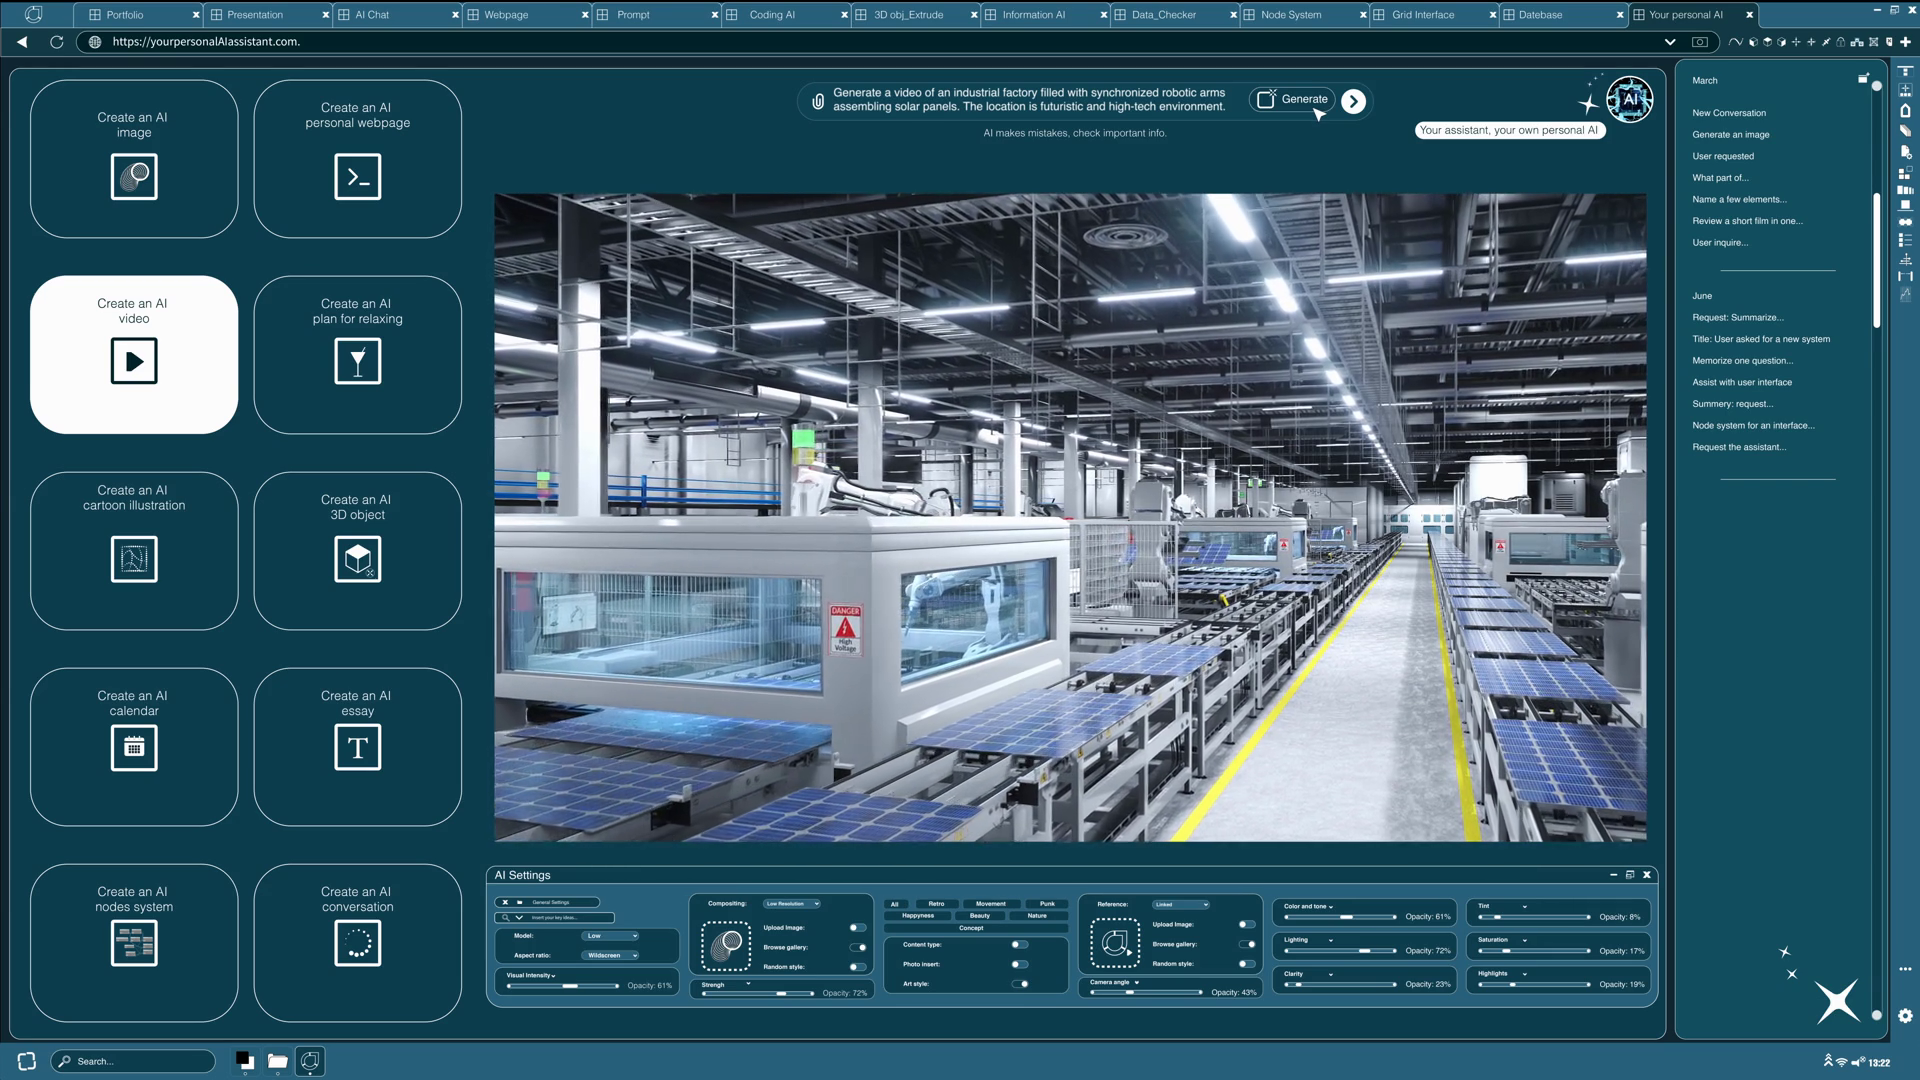Image resolution: width=1920 pixels, height=1080 pixels.
Task: Expand the Reference Linked dropdown
Action: point(1180,904)
